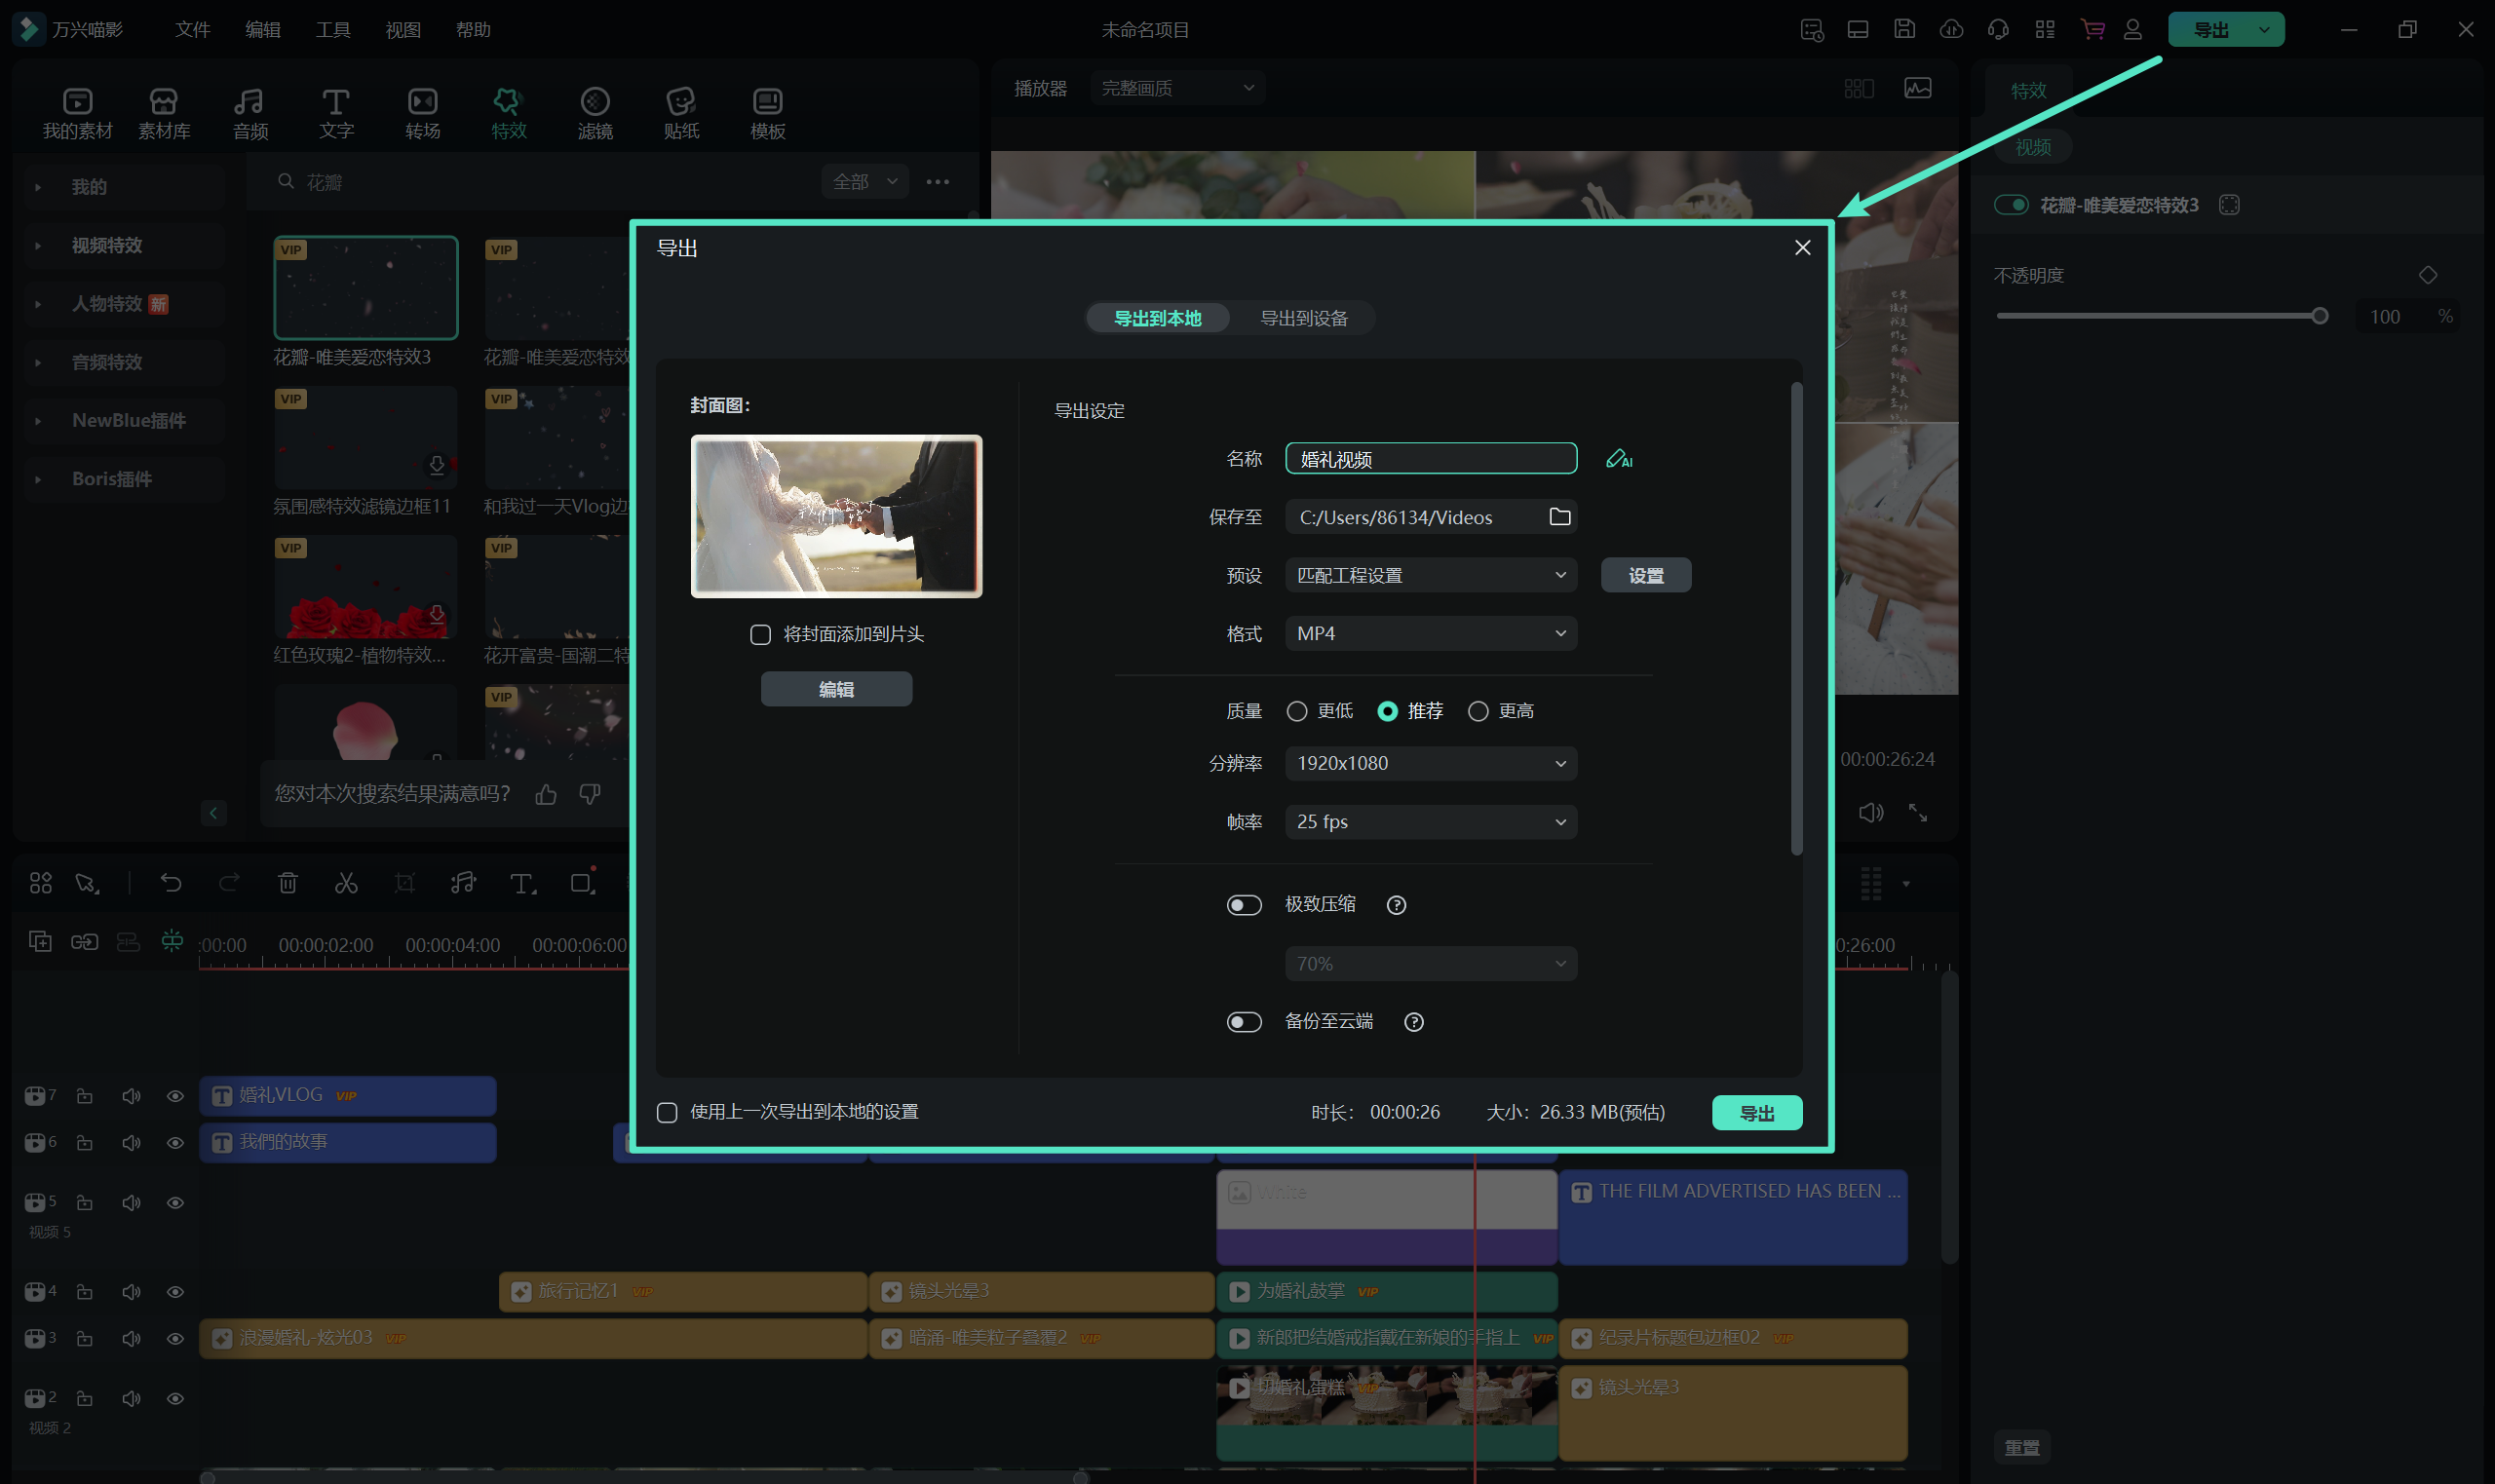Click the 不透明度 opacity slider handle

point(2319,317)
